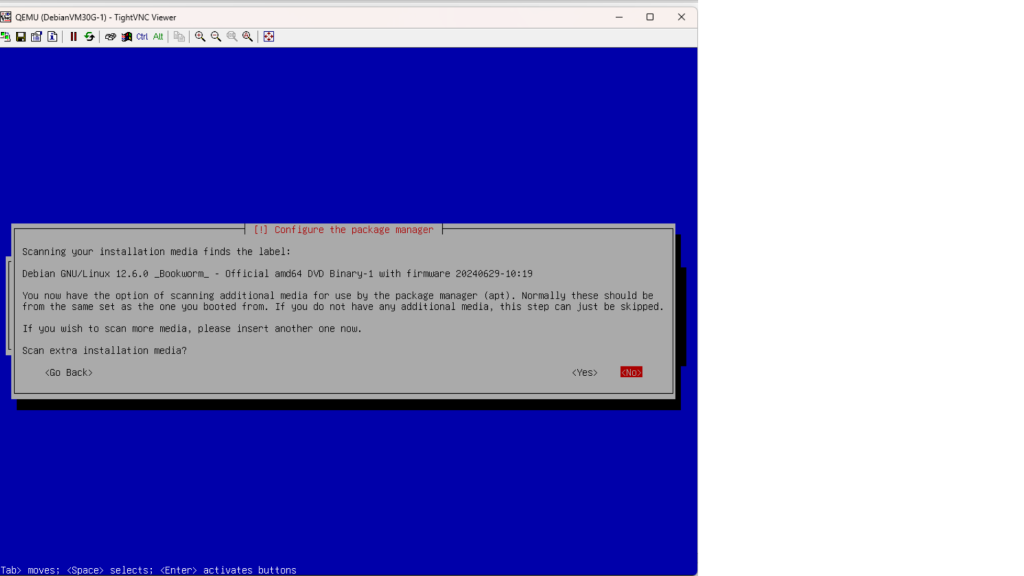Refresh the remote screen
This screenshot has height=576, width=1024.
(x=89, y=37)
